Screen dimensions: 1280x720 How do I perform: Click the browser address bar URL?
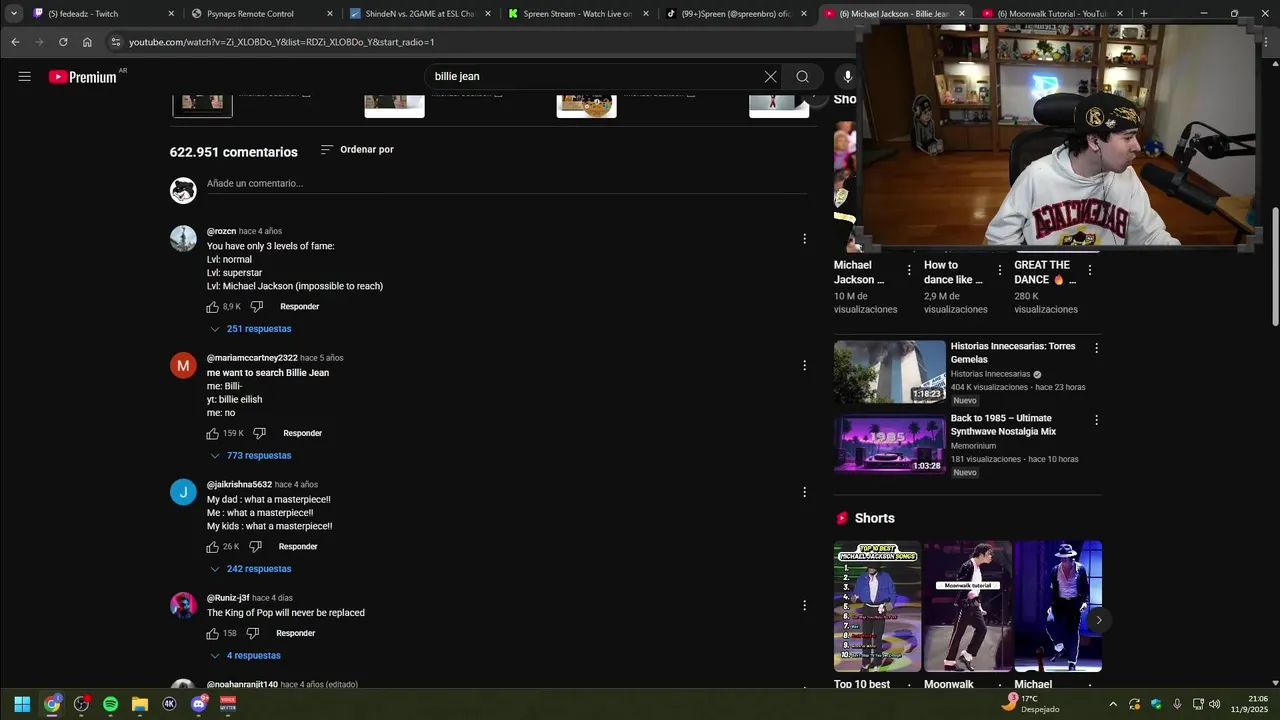tap(281, 42)
